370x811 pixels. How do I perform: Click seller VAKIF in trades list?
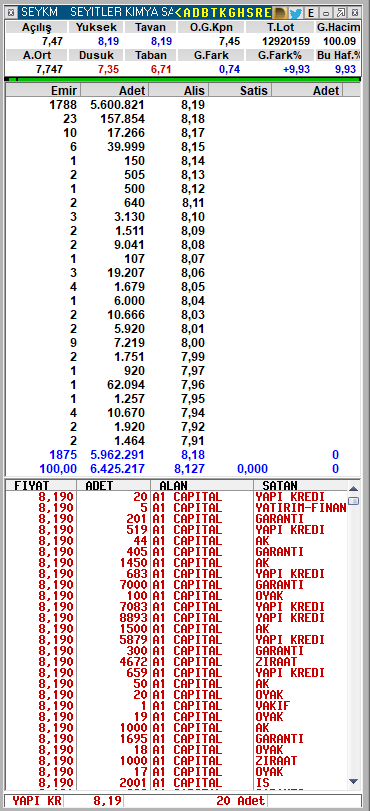click(x=273, y=705)
